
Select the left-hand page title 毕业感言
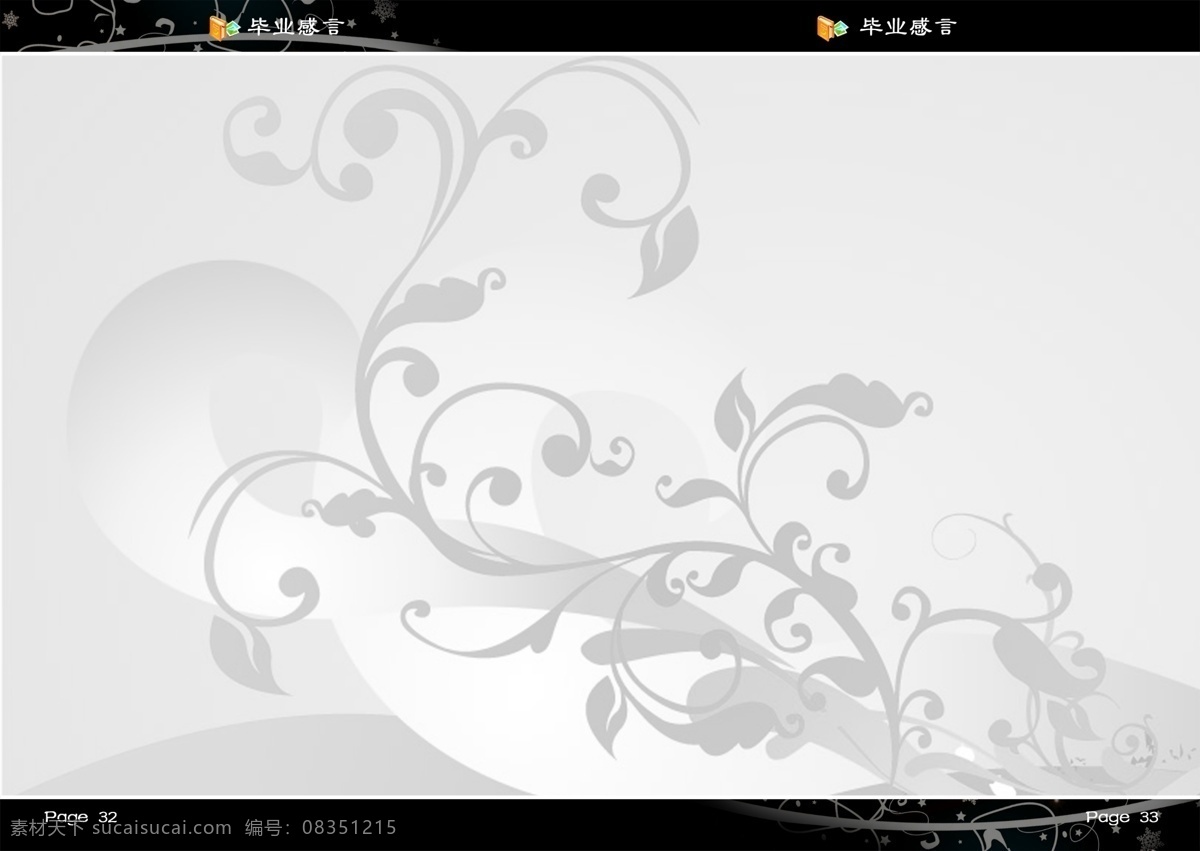coord(295,28)
